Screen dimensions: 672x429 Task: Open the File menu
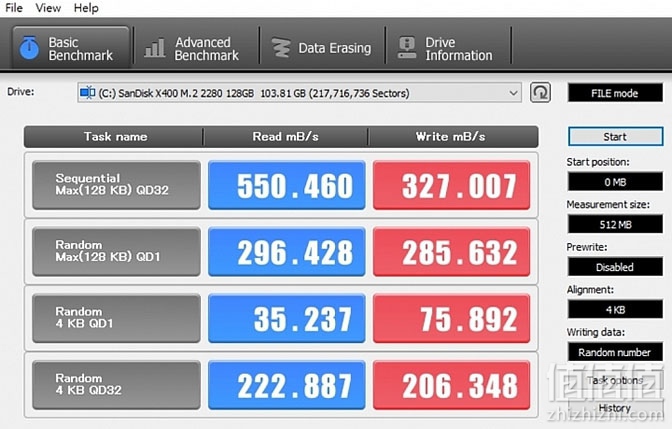14,8
